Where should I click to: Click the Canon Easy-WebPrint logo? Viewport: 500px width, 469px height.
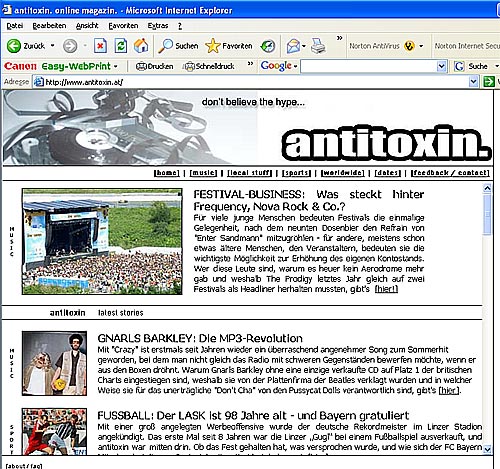tap(57, 66)
